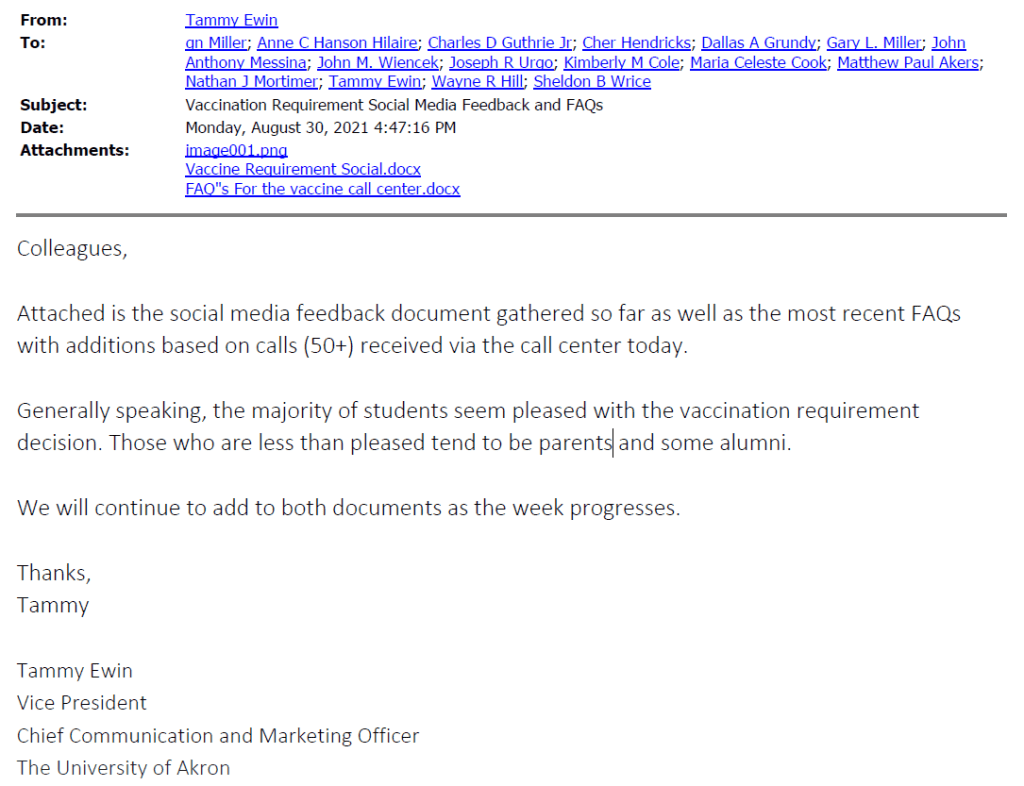Select recipient Nathan J Mortimer
Screen dimensions: 1024x786
[x=251, y=81]
